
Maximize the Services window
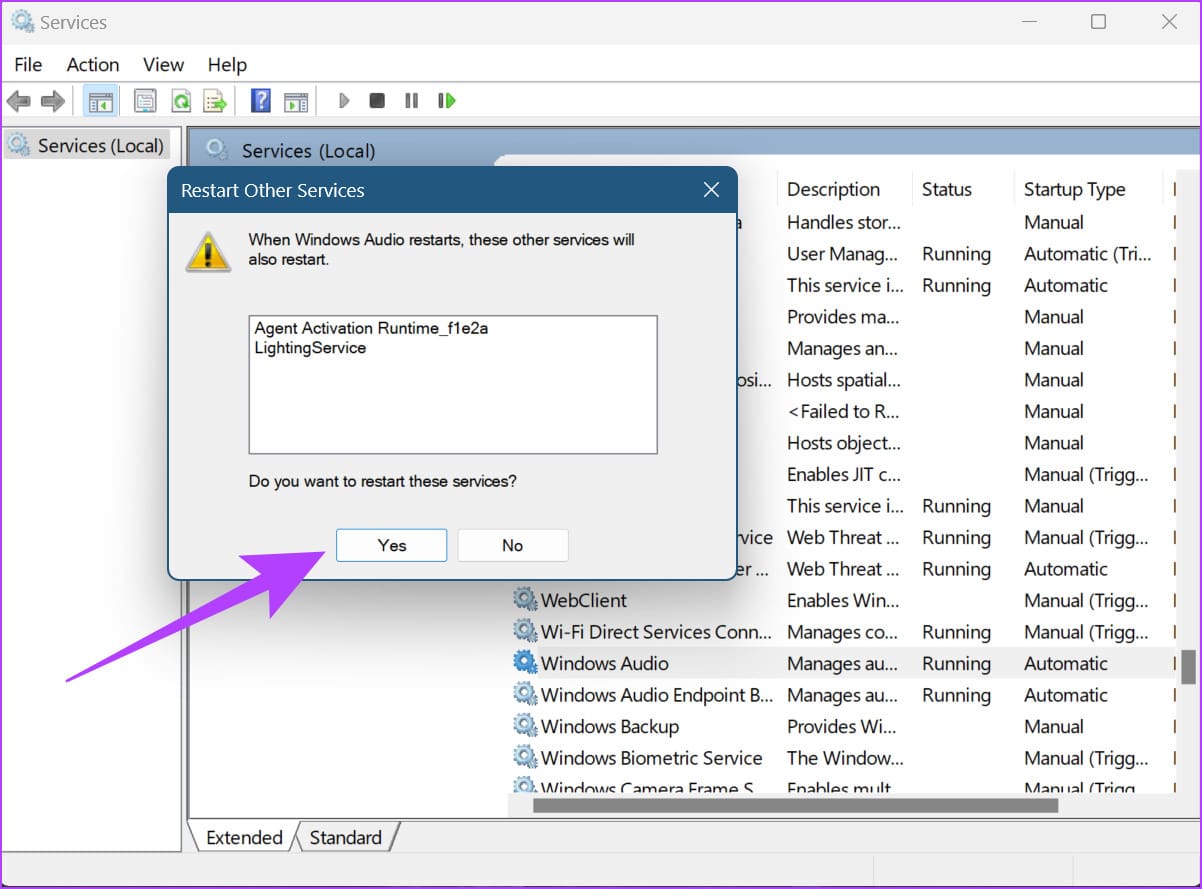[1098, 22]
